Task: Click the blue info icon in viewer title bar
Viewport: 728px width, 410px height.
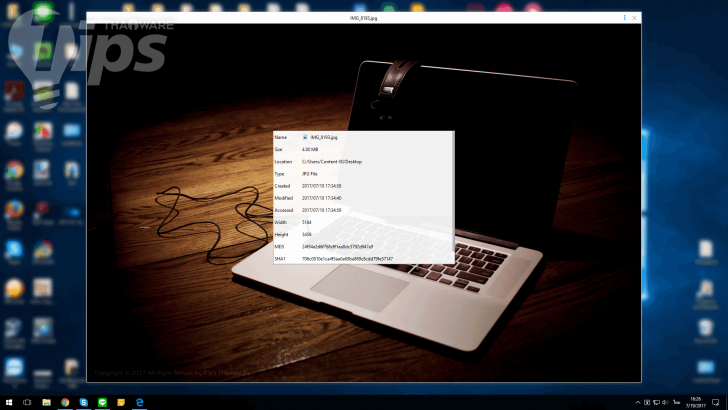Action: [x=624, y=18]
